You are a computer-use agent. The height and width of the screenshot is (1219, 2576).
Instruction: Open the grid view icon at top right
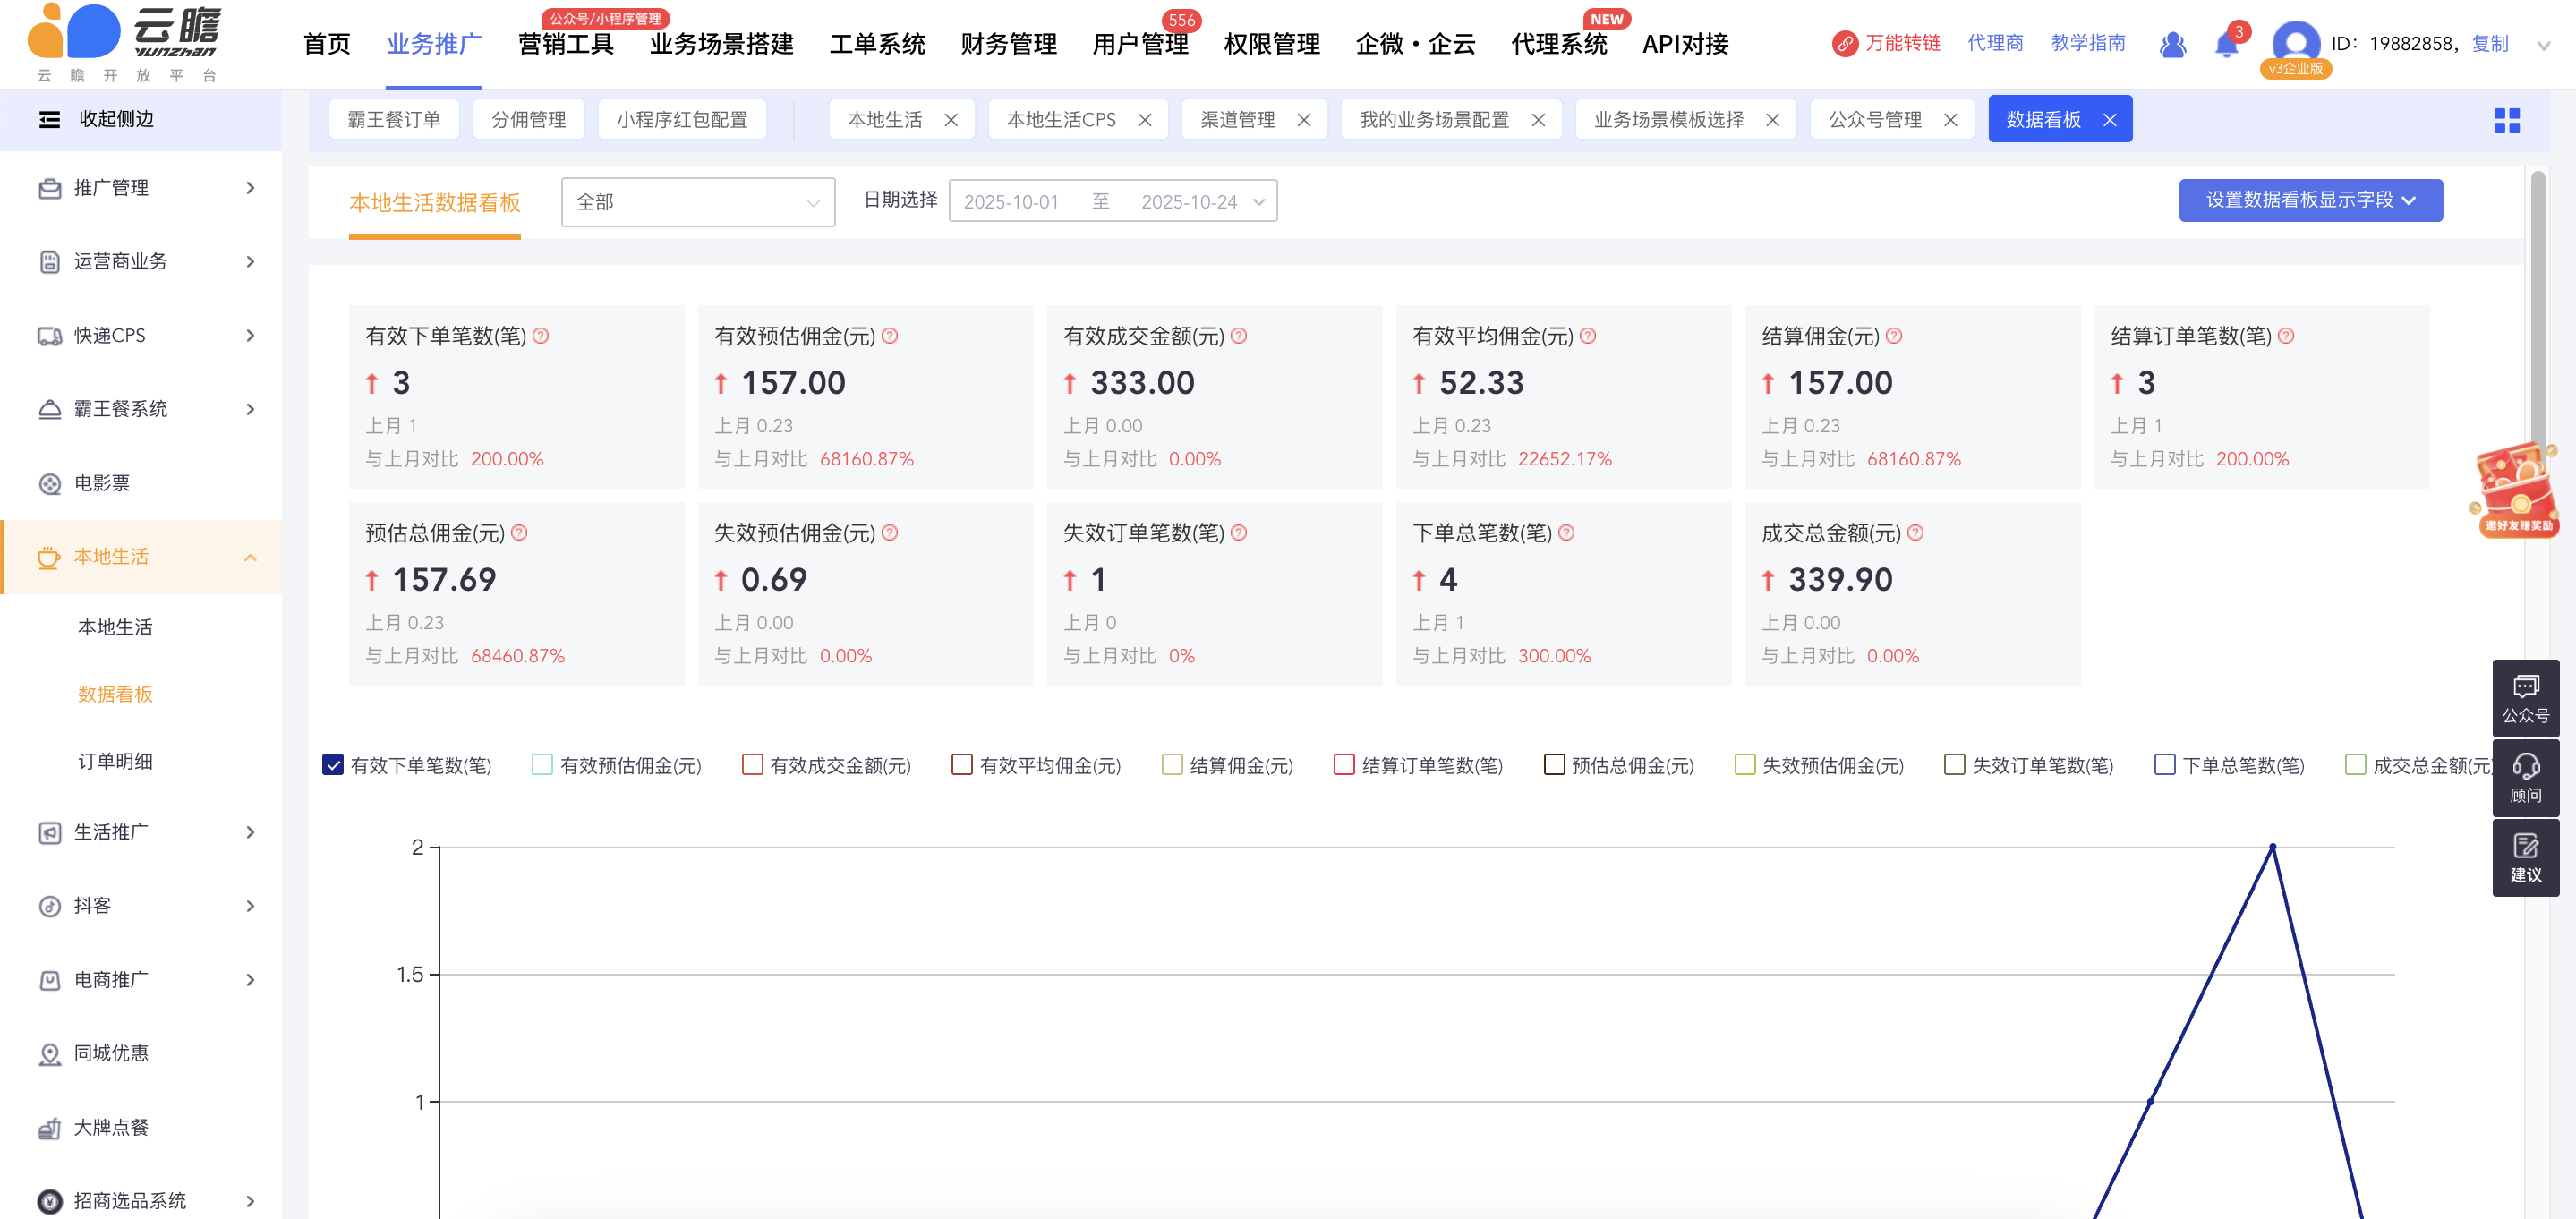click(2506, 121)
